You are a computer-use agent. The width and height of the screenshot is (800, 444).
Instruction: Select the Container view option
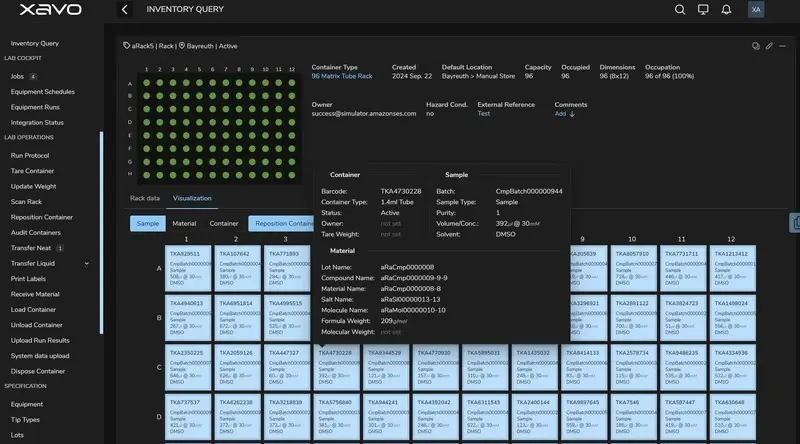223,224
